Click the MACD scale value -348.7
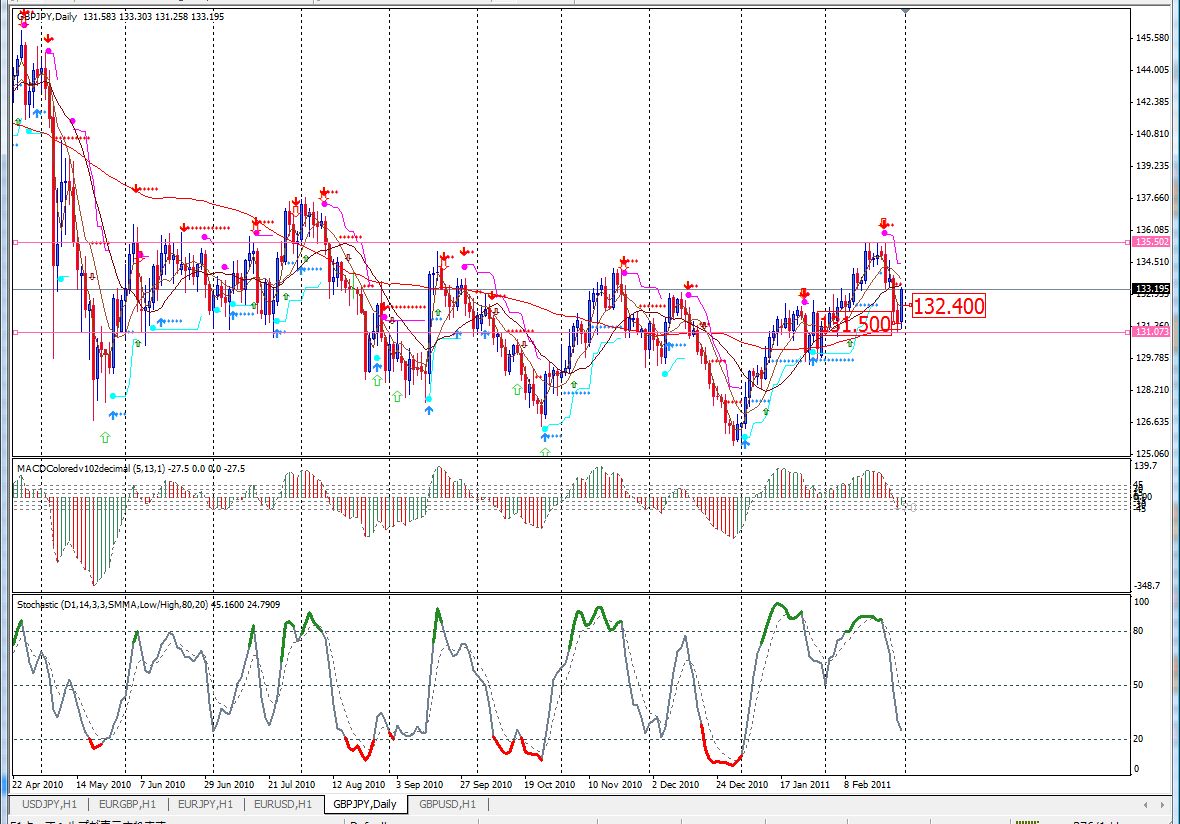This screenshot has height=824, width=1180. point(1147,585)
